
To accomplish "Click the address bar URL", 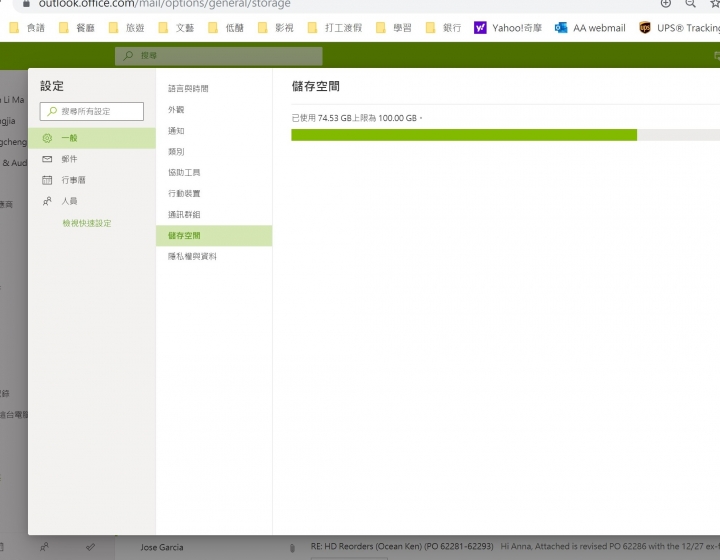I will pos(164,4).
